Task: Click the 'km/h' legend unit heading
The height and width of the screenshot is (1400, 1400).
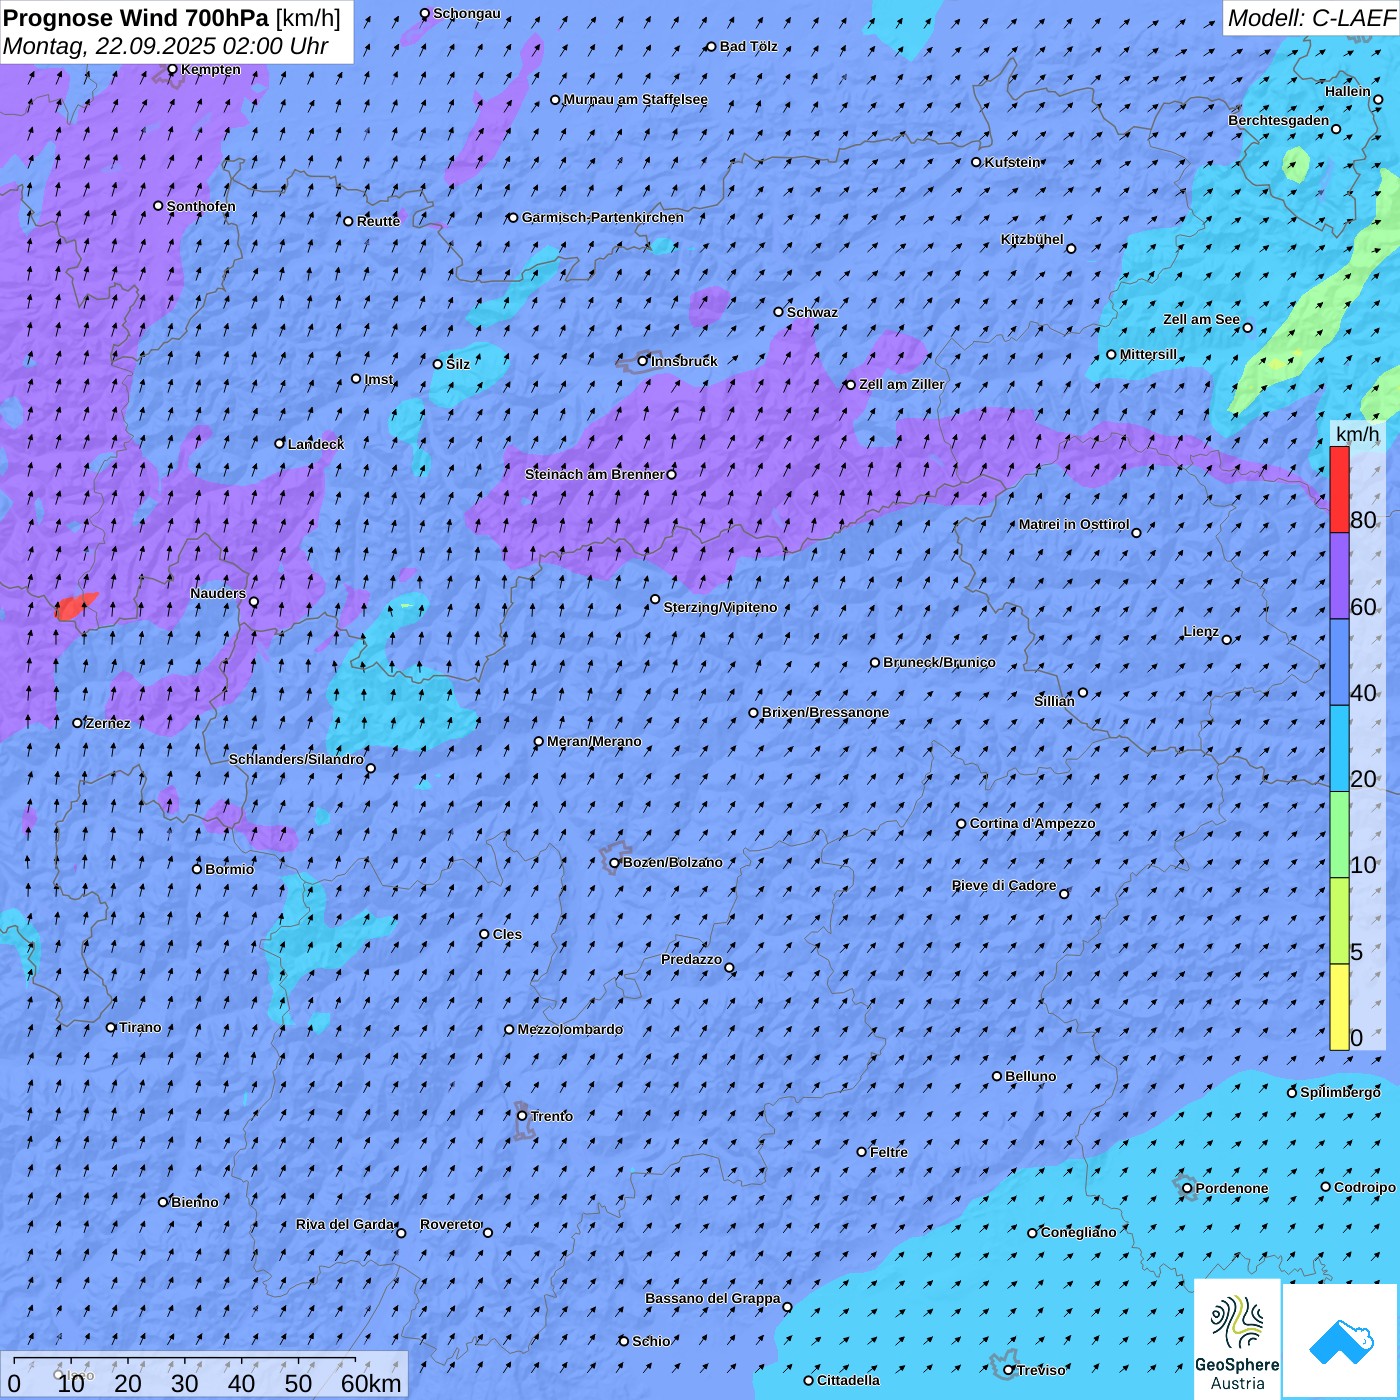Action: pos(1357,433)
